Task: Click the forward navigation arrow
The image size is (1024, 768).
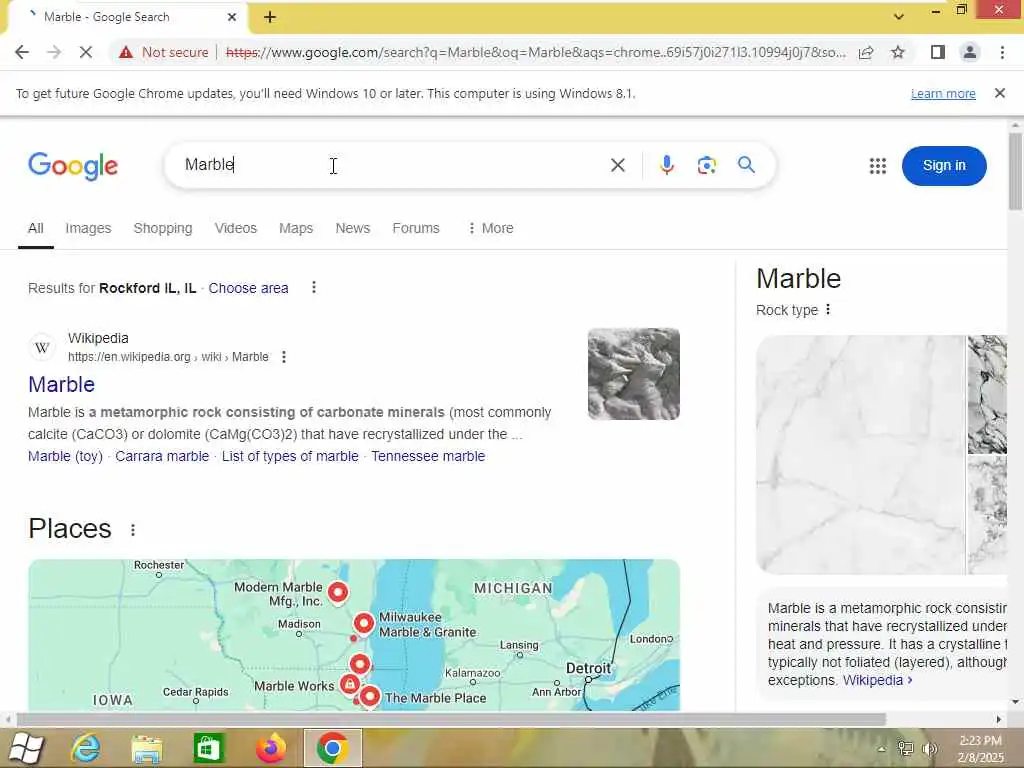Action: click(x=54, y=52)
